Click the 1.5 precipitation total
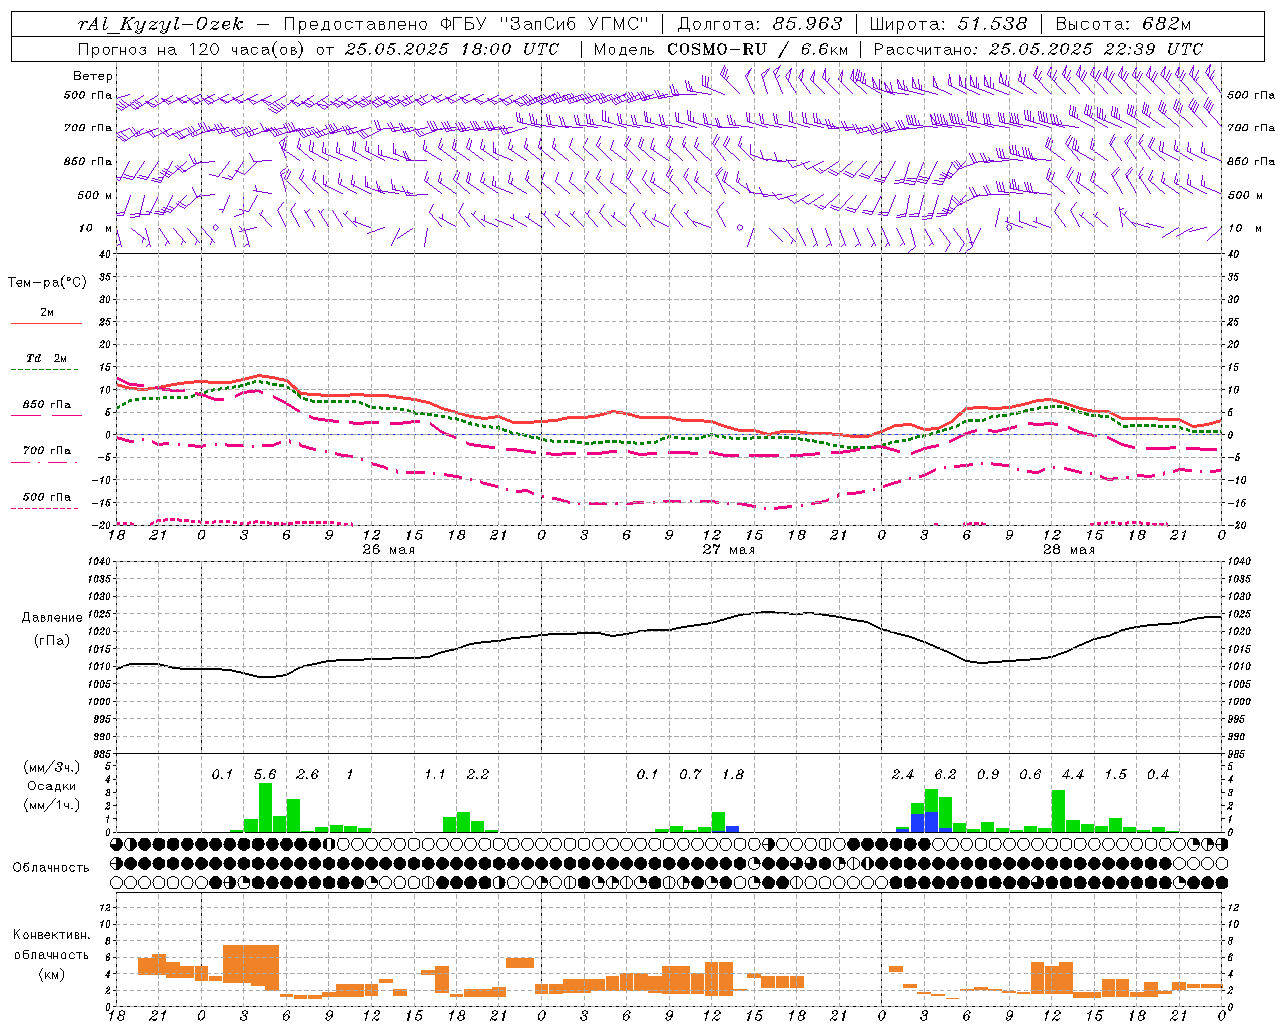This screenshot has width=1280, height=1024. pos(1116,774)
